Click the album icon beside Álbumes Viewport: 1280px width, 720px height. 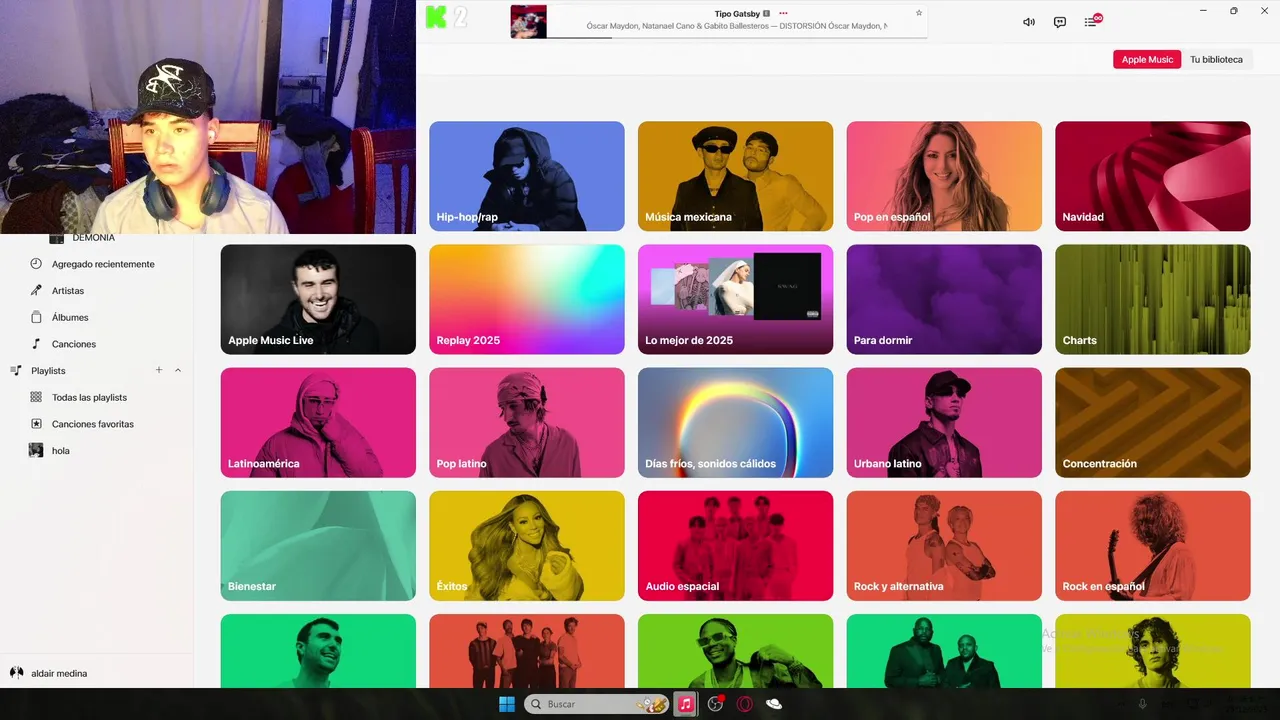36,317
